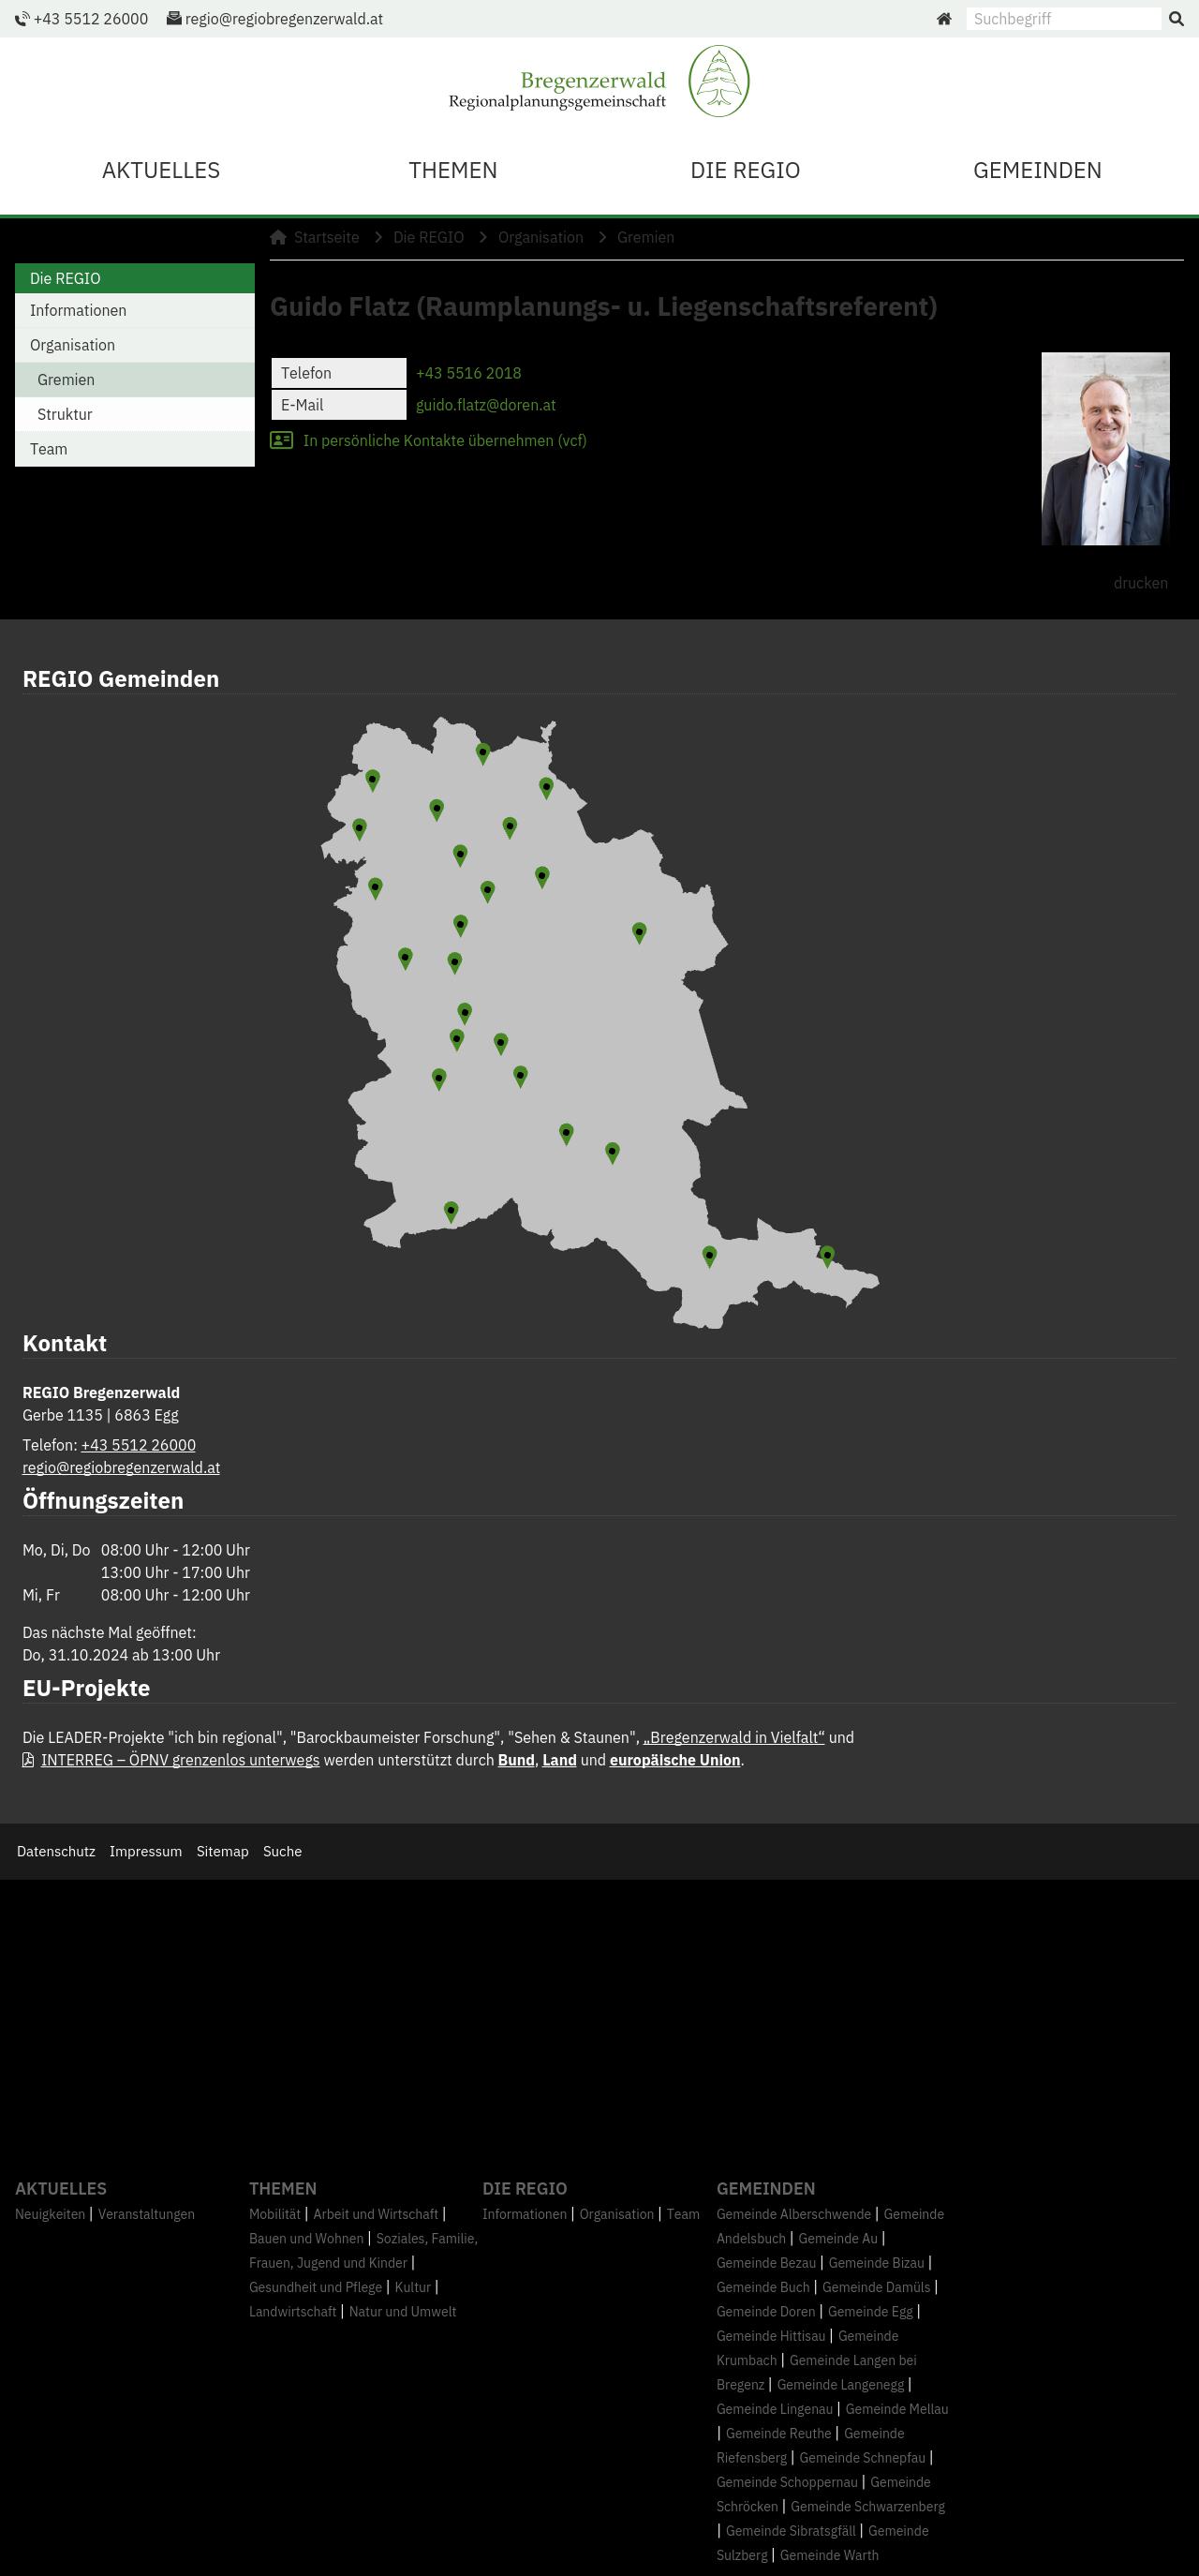1199x2576 pixels.
Task: Click In persönliche Kontakte übernehmen link
Action: pyautogui.click(x=444, y=440)
